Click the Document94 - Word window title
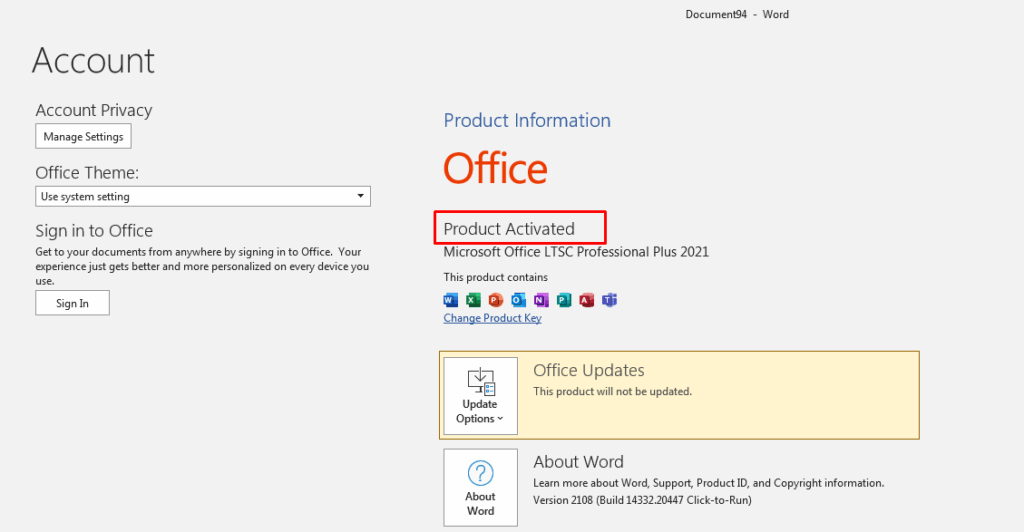Image resolution: width=1024 pixels, height=532 pixels. pyautogui.click(x=737, y=14)
